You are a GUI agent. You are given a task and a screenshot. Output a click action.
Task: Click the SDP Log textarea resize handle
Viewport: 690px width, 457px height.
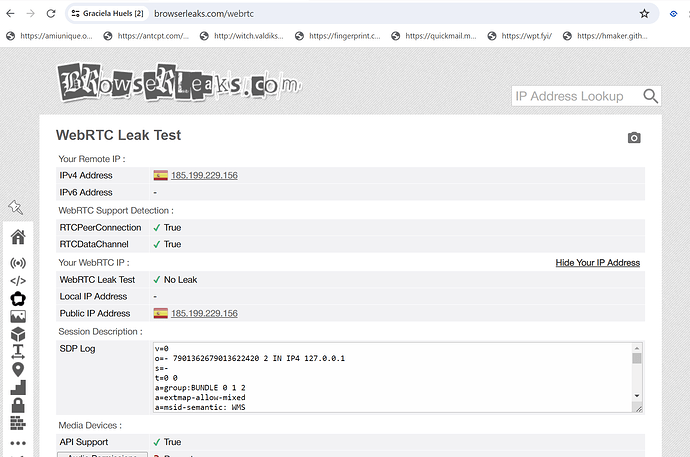(639, 409)
